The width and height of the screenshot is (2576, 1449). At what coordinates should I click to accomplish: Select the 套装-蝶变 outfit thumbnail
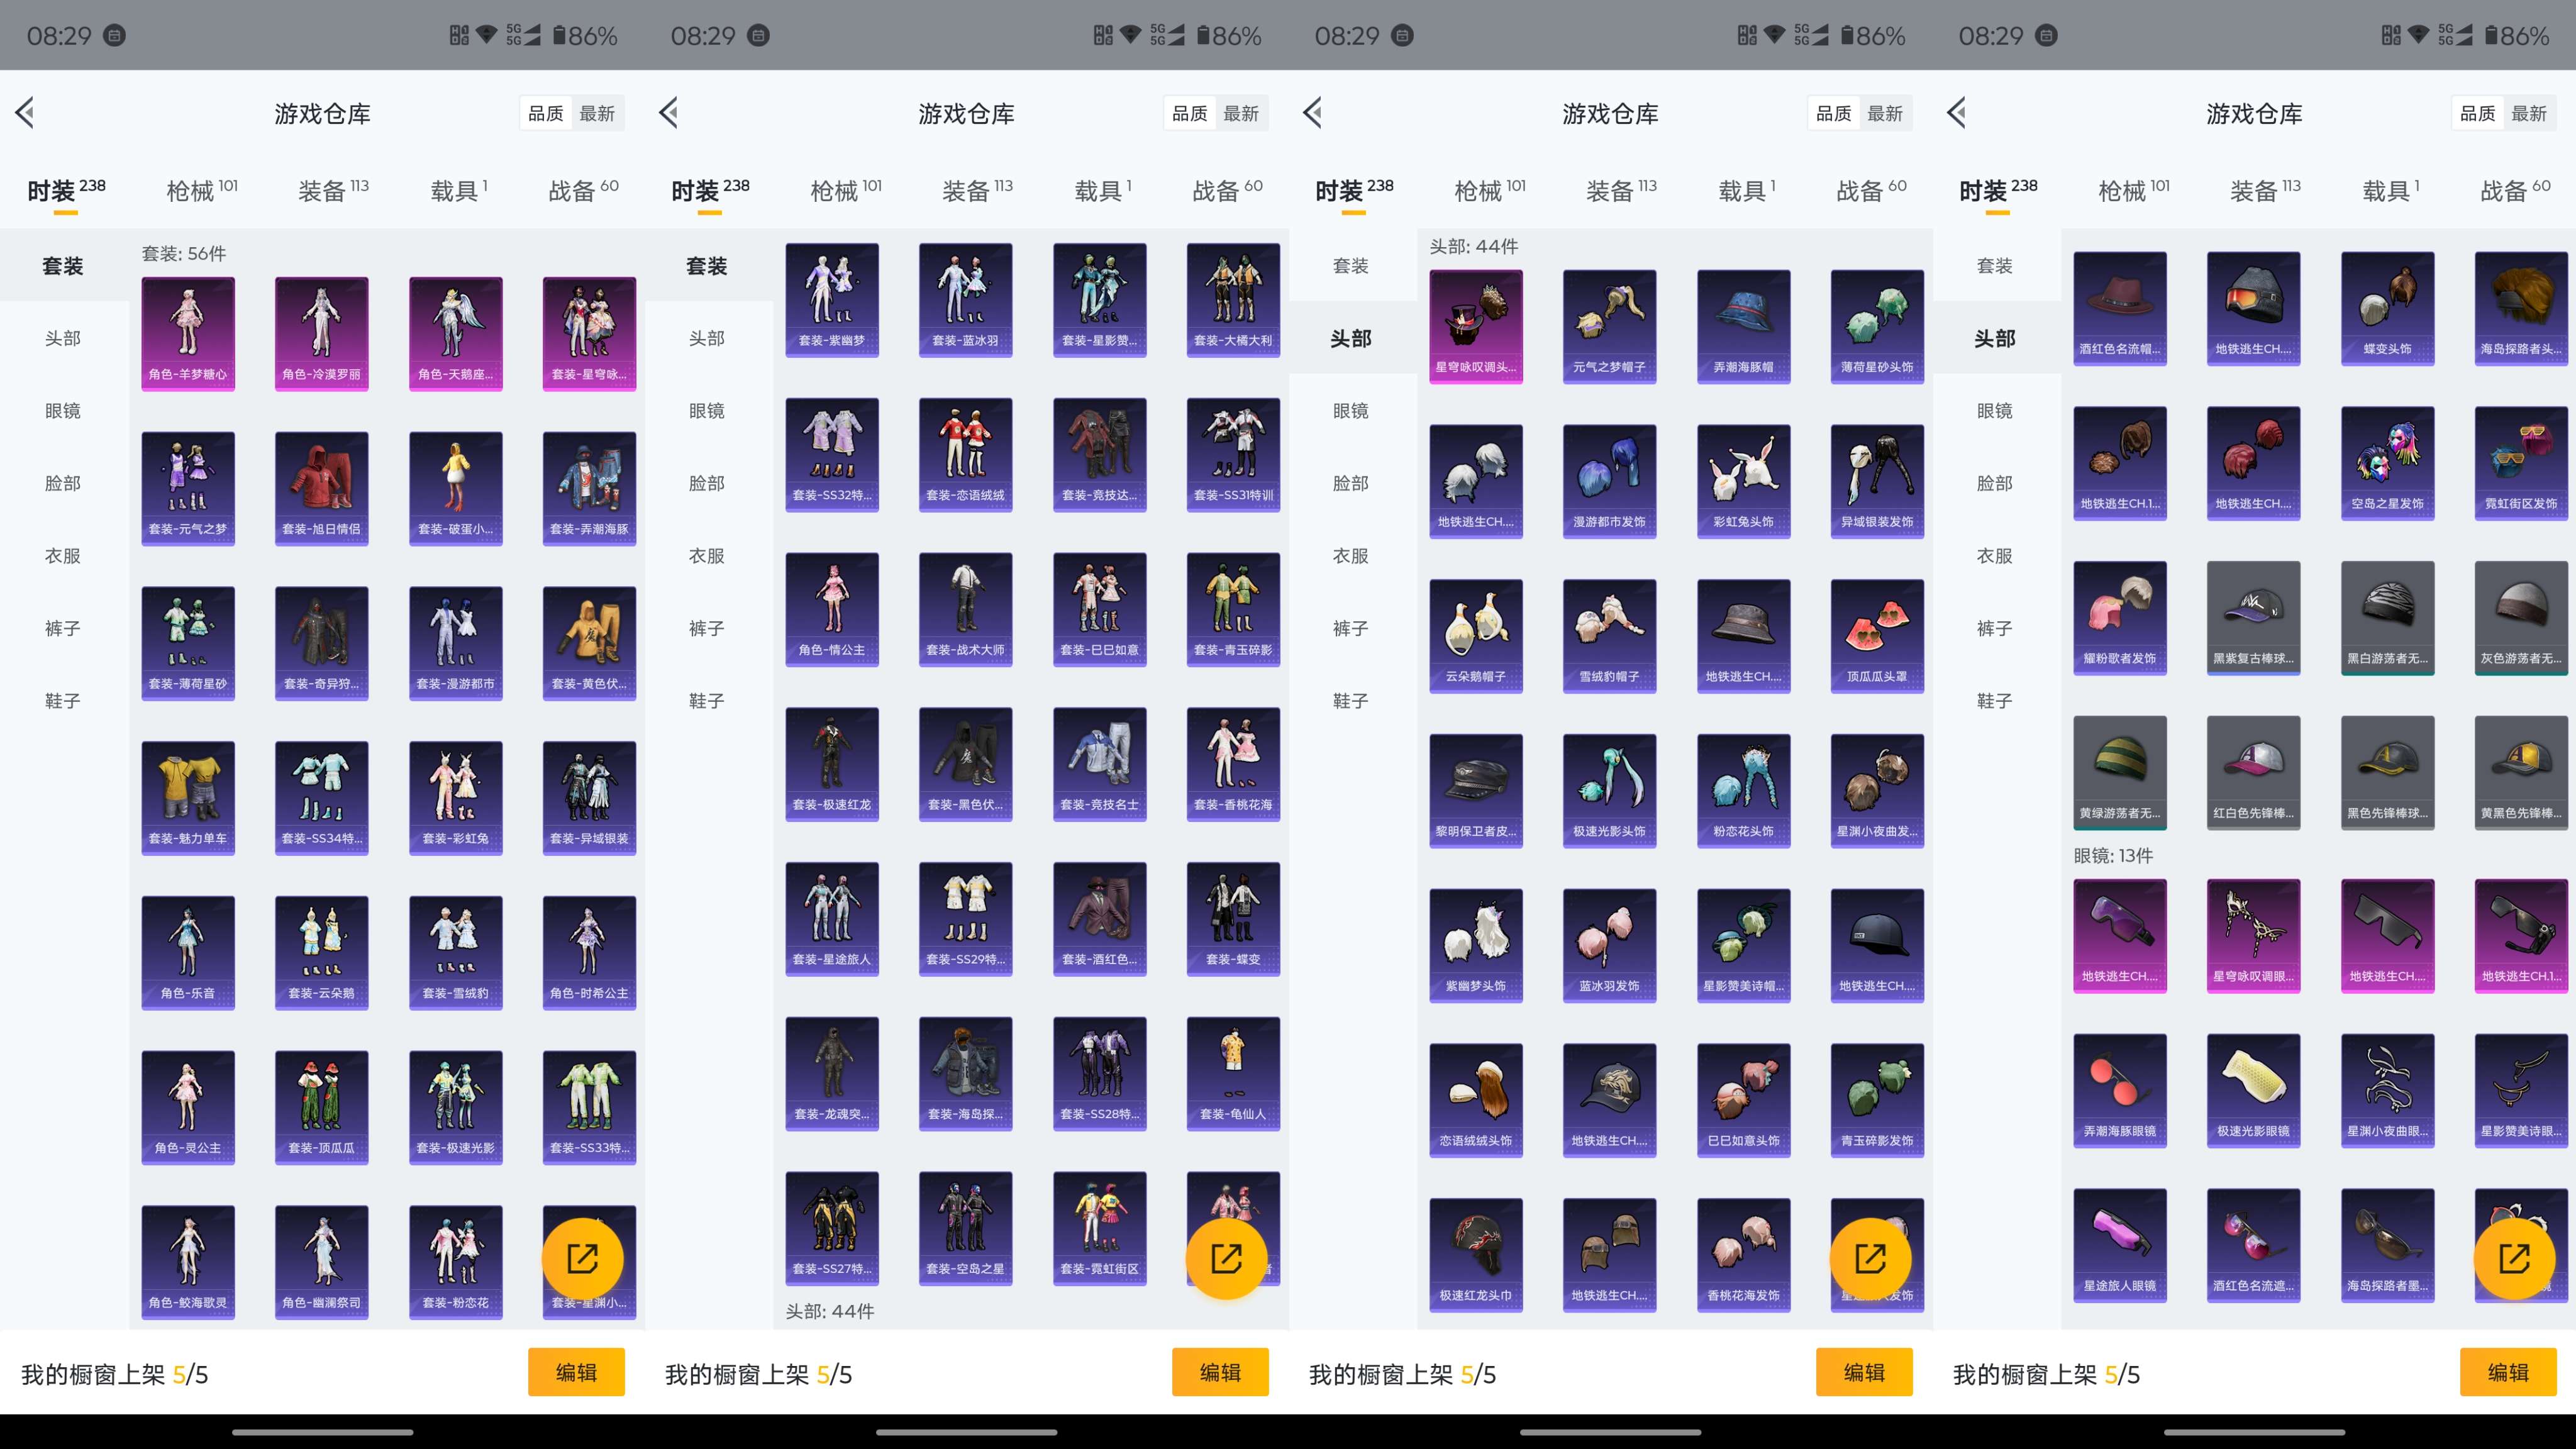1233,918
